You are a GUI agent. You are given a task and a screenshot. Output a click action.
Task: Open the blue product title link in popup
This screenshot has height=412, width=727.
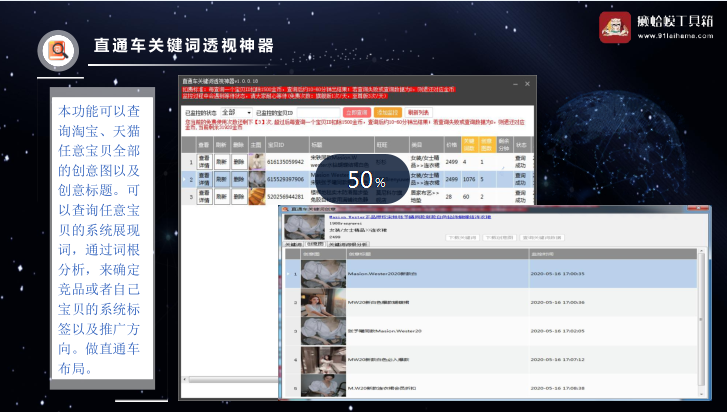coord(410,216)
